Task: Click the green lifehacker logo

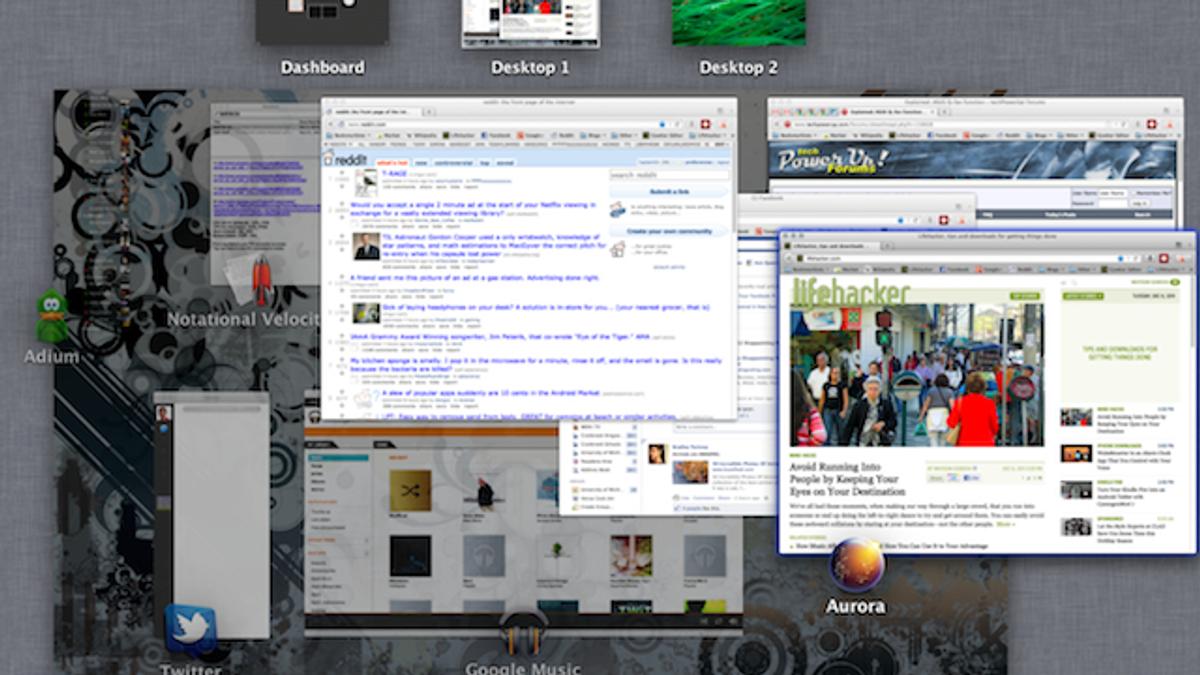Action: click(x=850, y=291)
